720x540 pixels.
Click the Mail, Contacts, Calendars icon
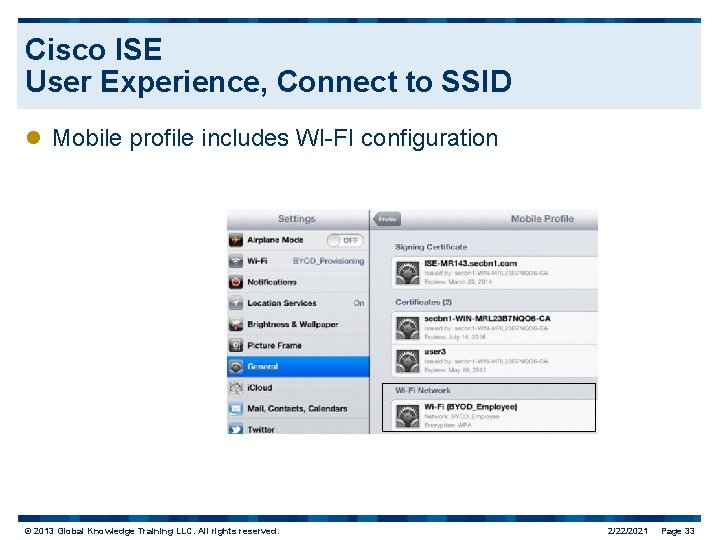(x=236, y=409)
